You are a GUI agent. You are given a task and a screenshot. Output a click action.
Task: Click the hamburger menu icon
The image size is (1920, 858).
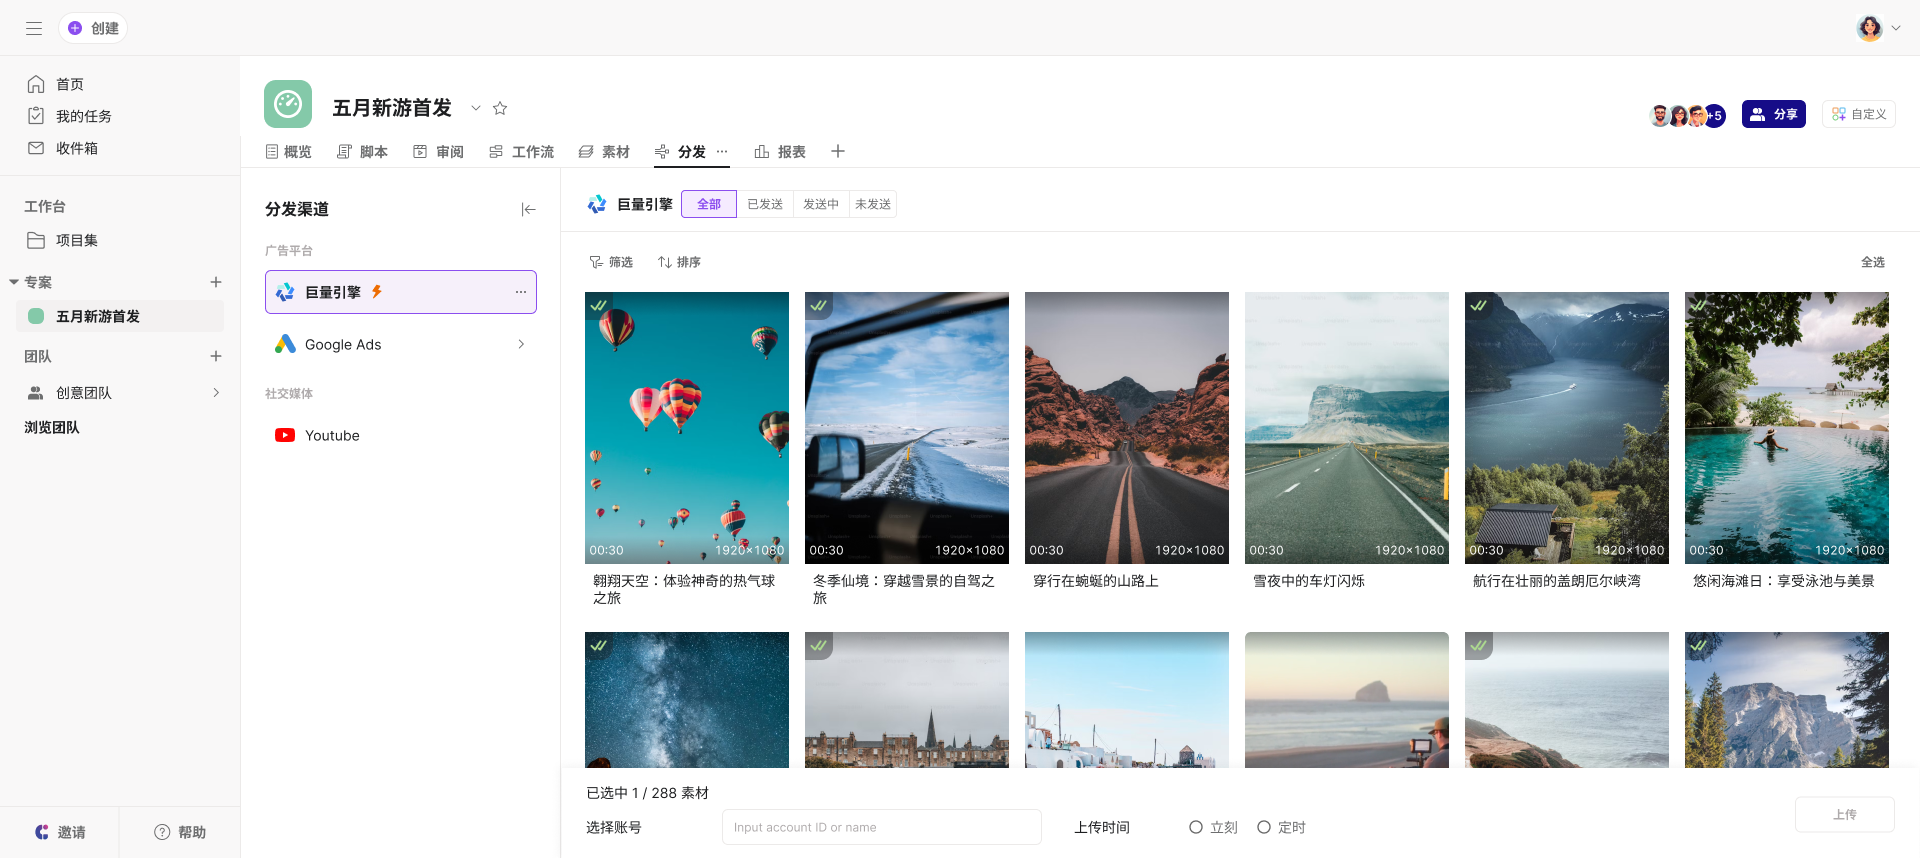(x=34, y=28)
